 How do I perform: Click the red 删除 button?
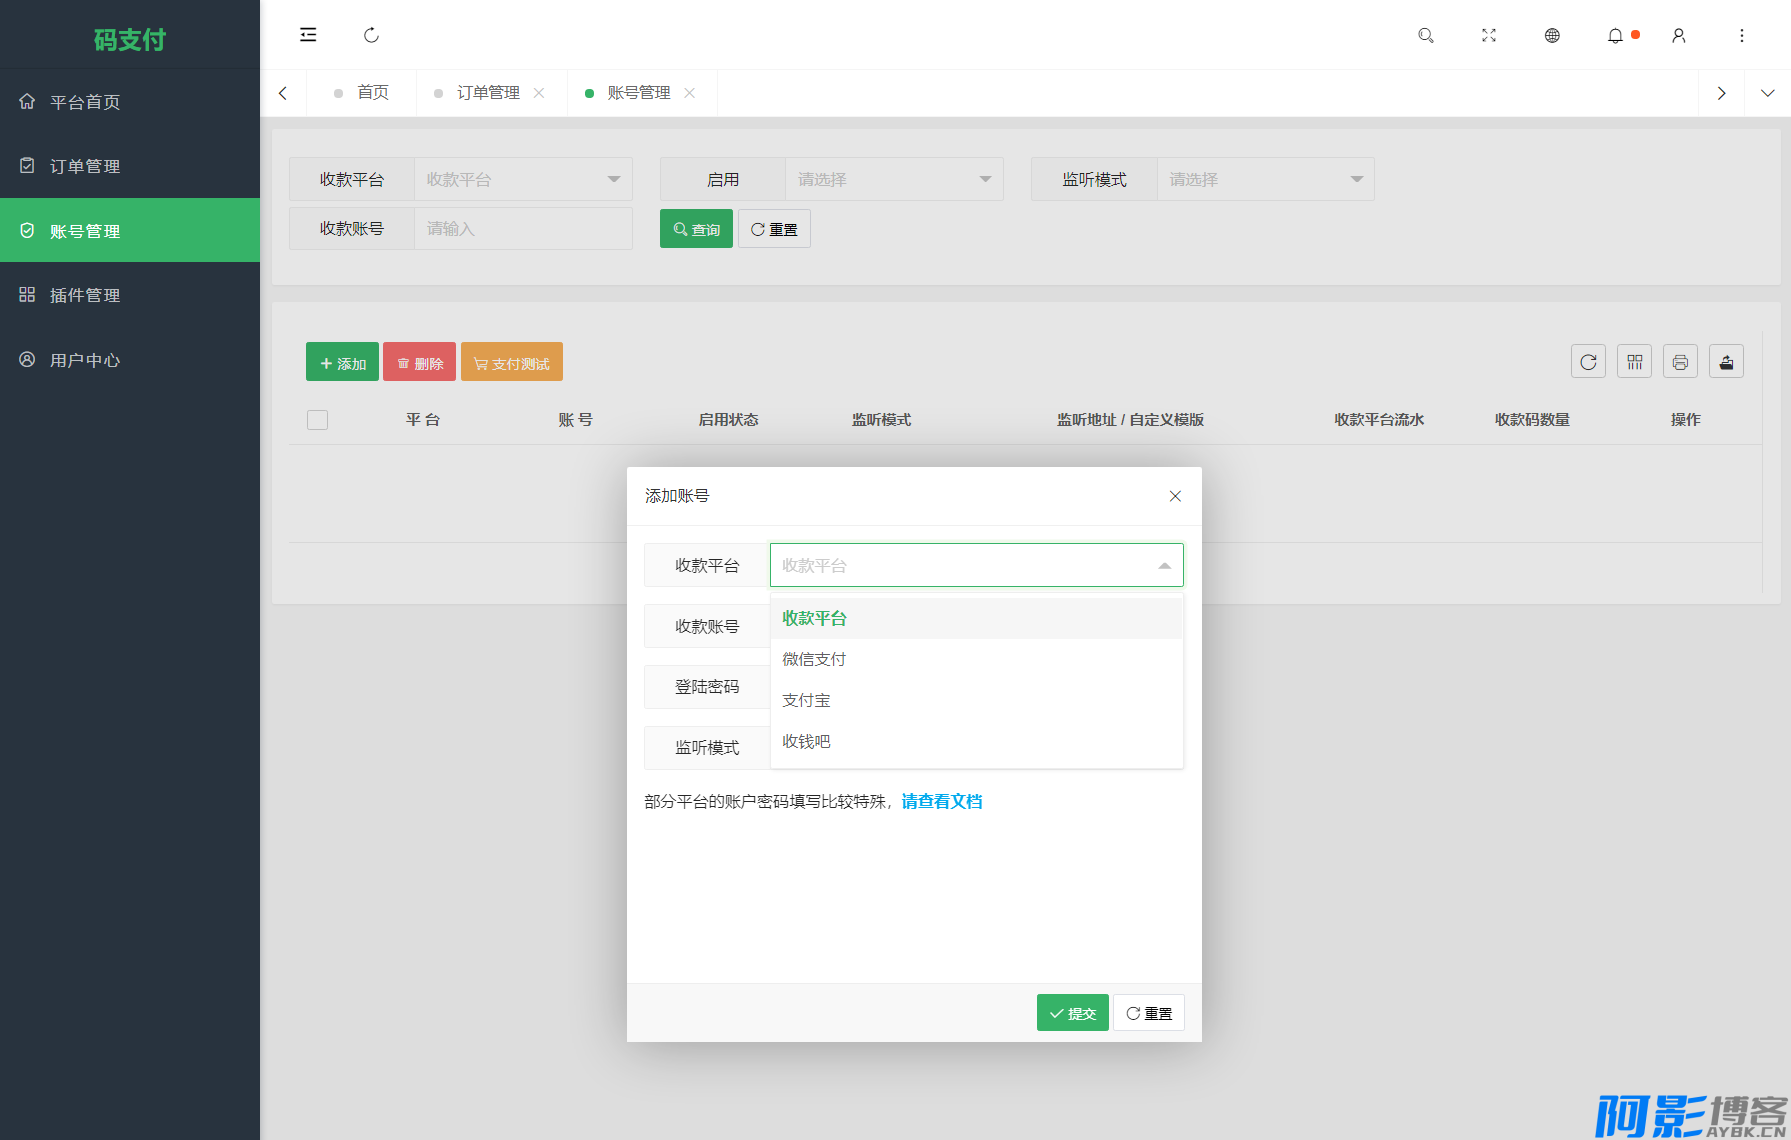click(x=419, y=362)
